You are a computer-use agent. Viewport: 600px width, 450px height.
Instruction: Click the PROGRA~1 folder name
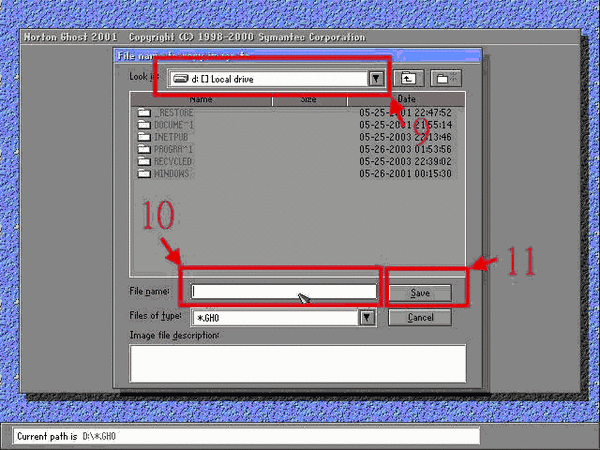coord(173,149)
